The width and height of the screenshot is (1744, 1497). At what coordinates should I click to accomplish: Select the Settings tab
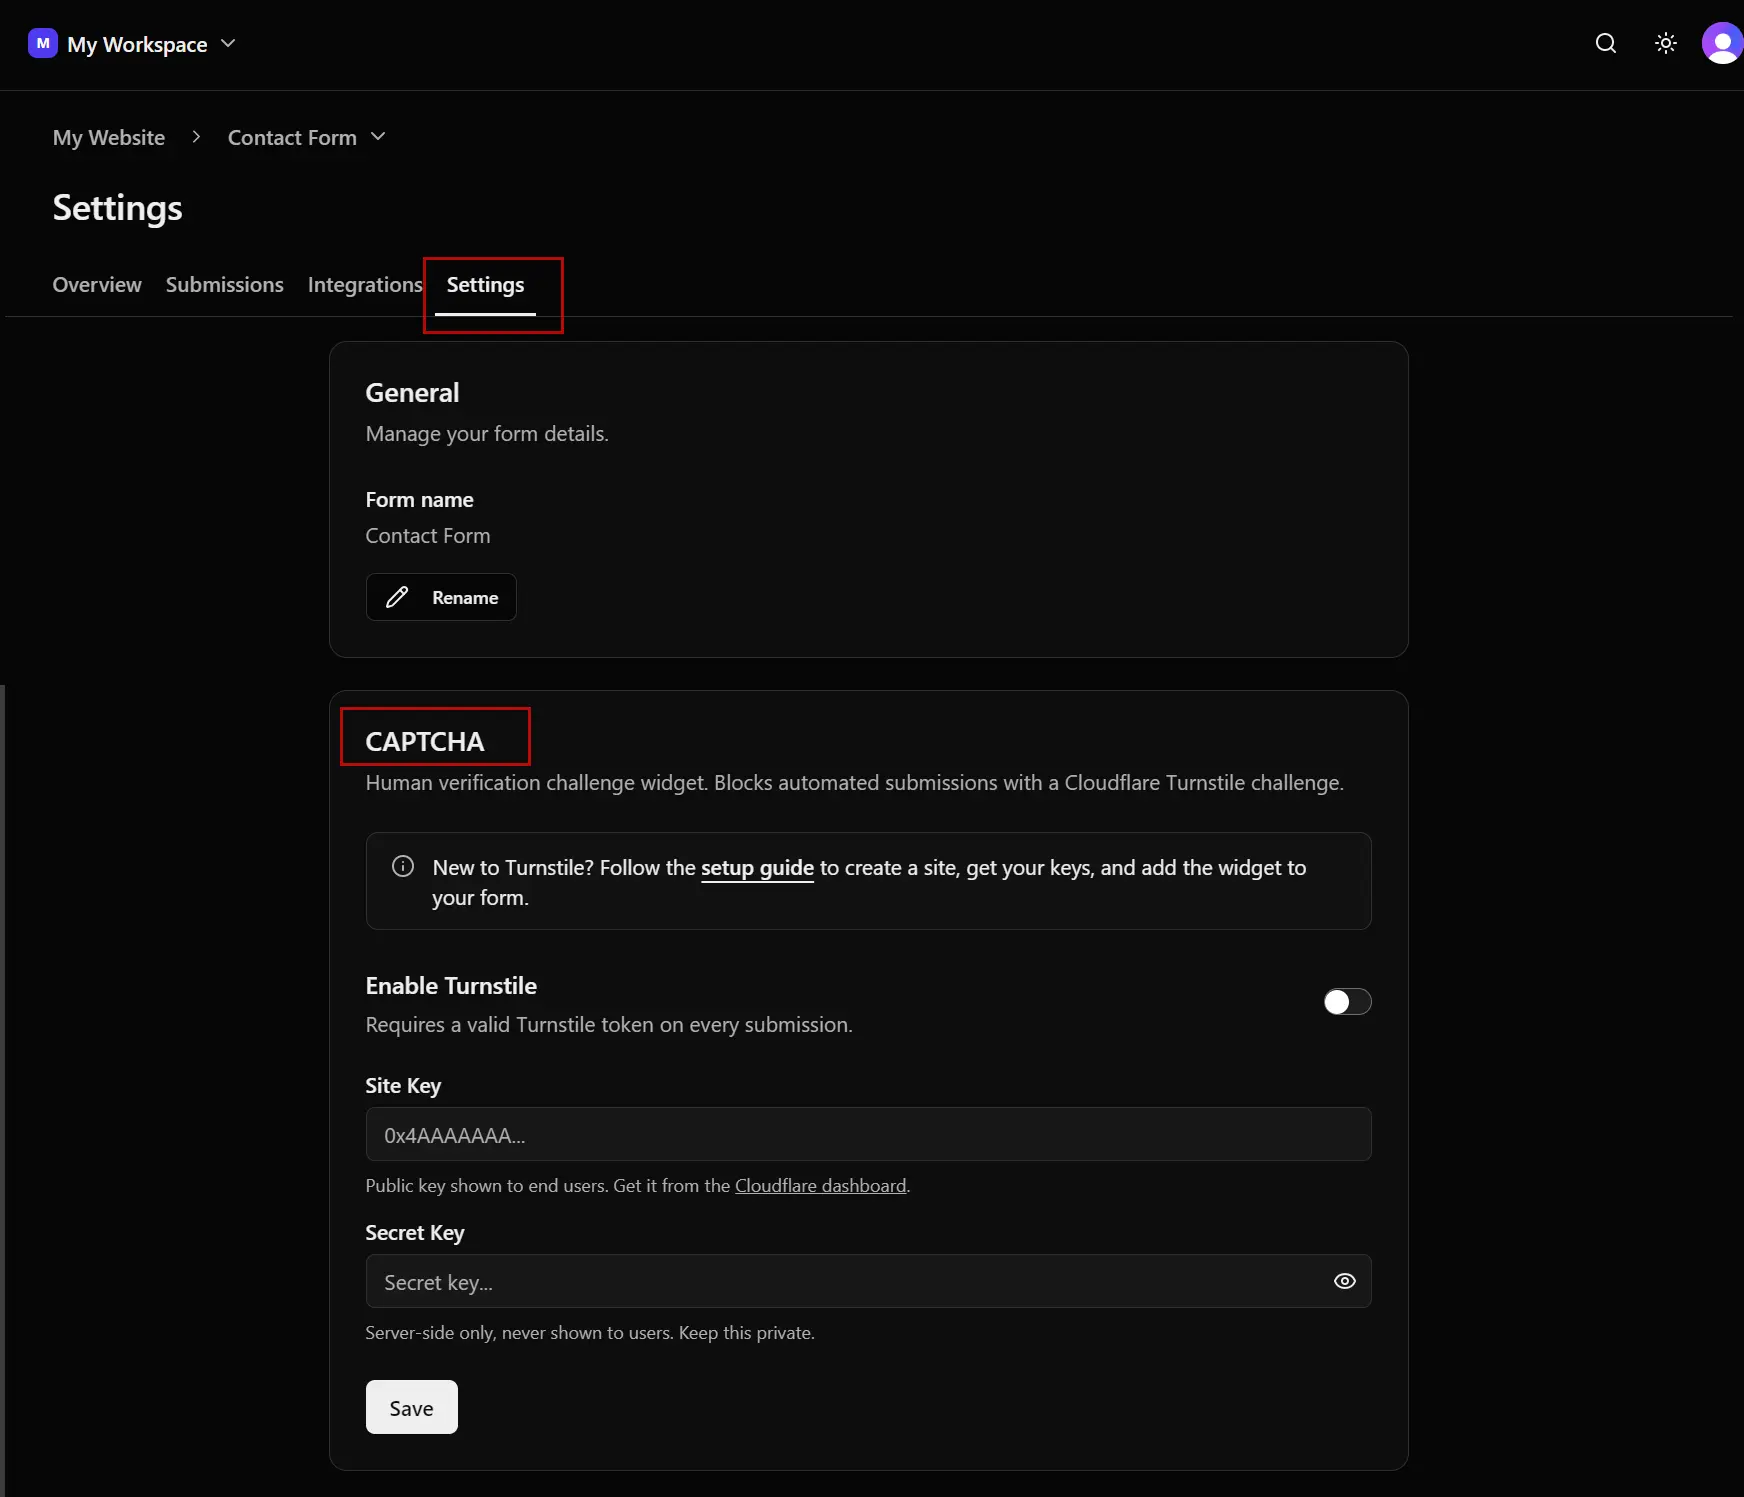(x=485, y=285)
